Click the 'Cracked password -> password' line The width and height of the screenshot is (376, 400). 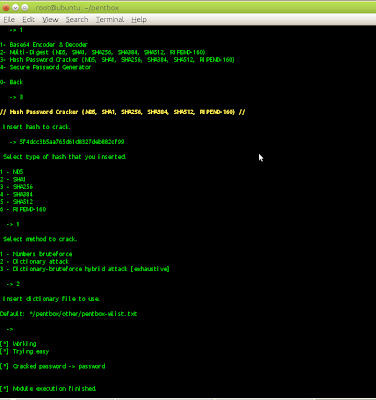click(x=53, y=366)
